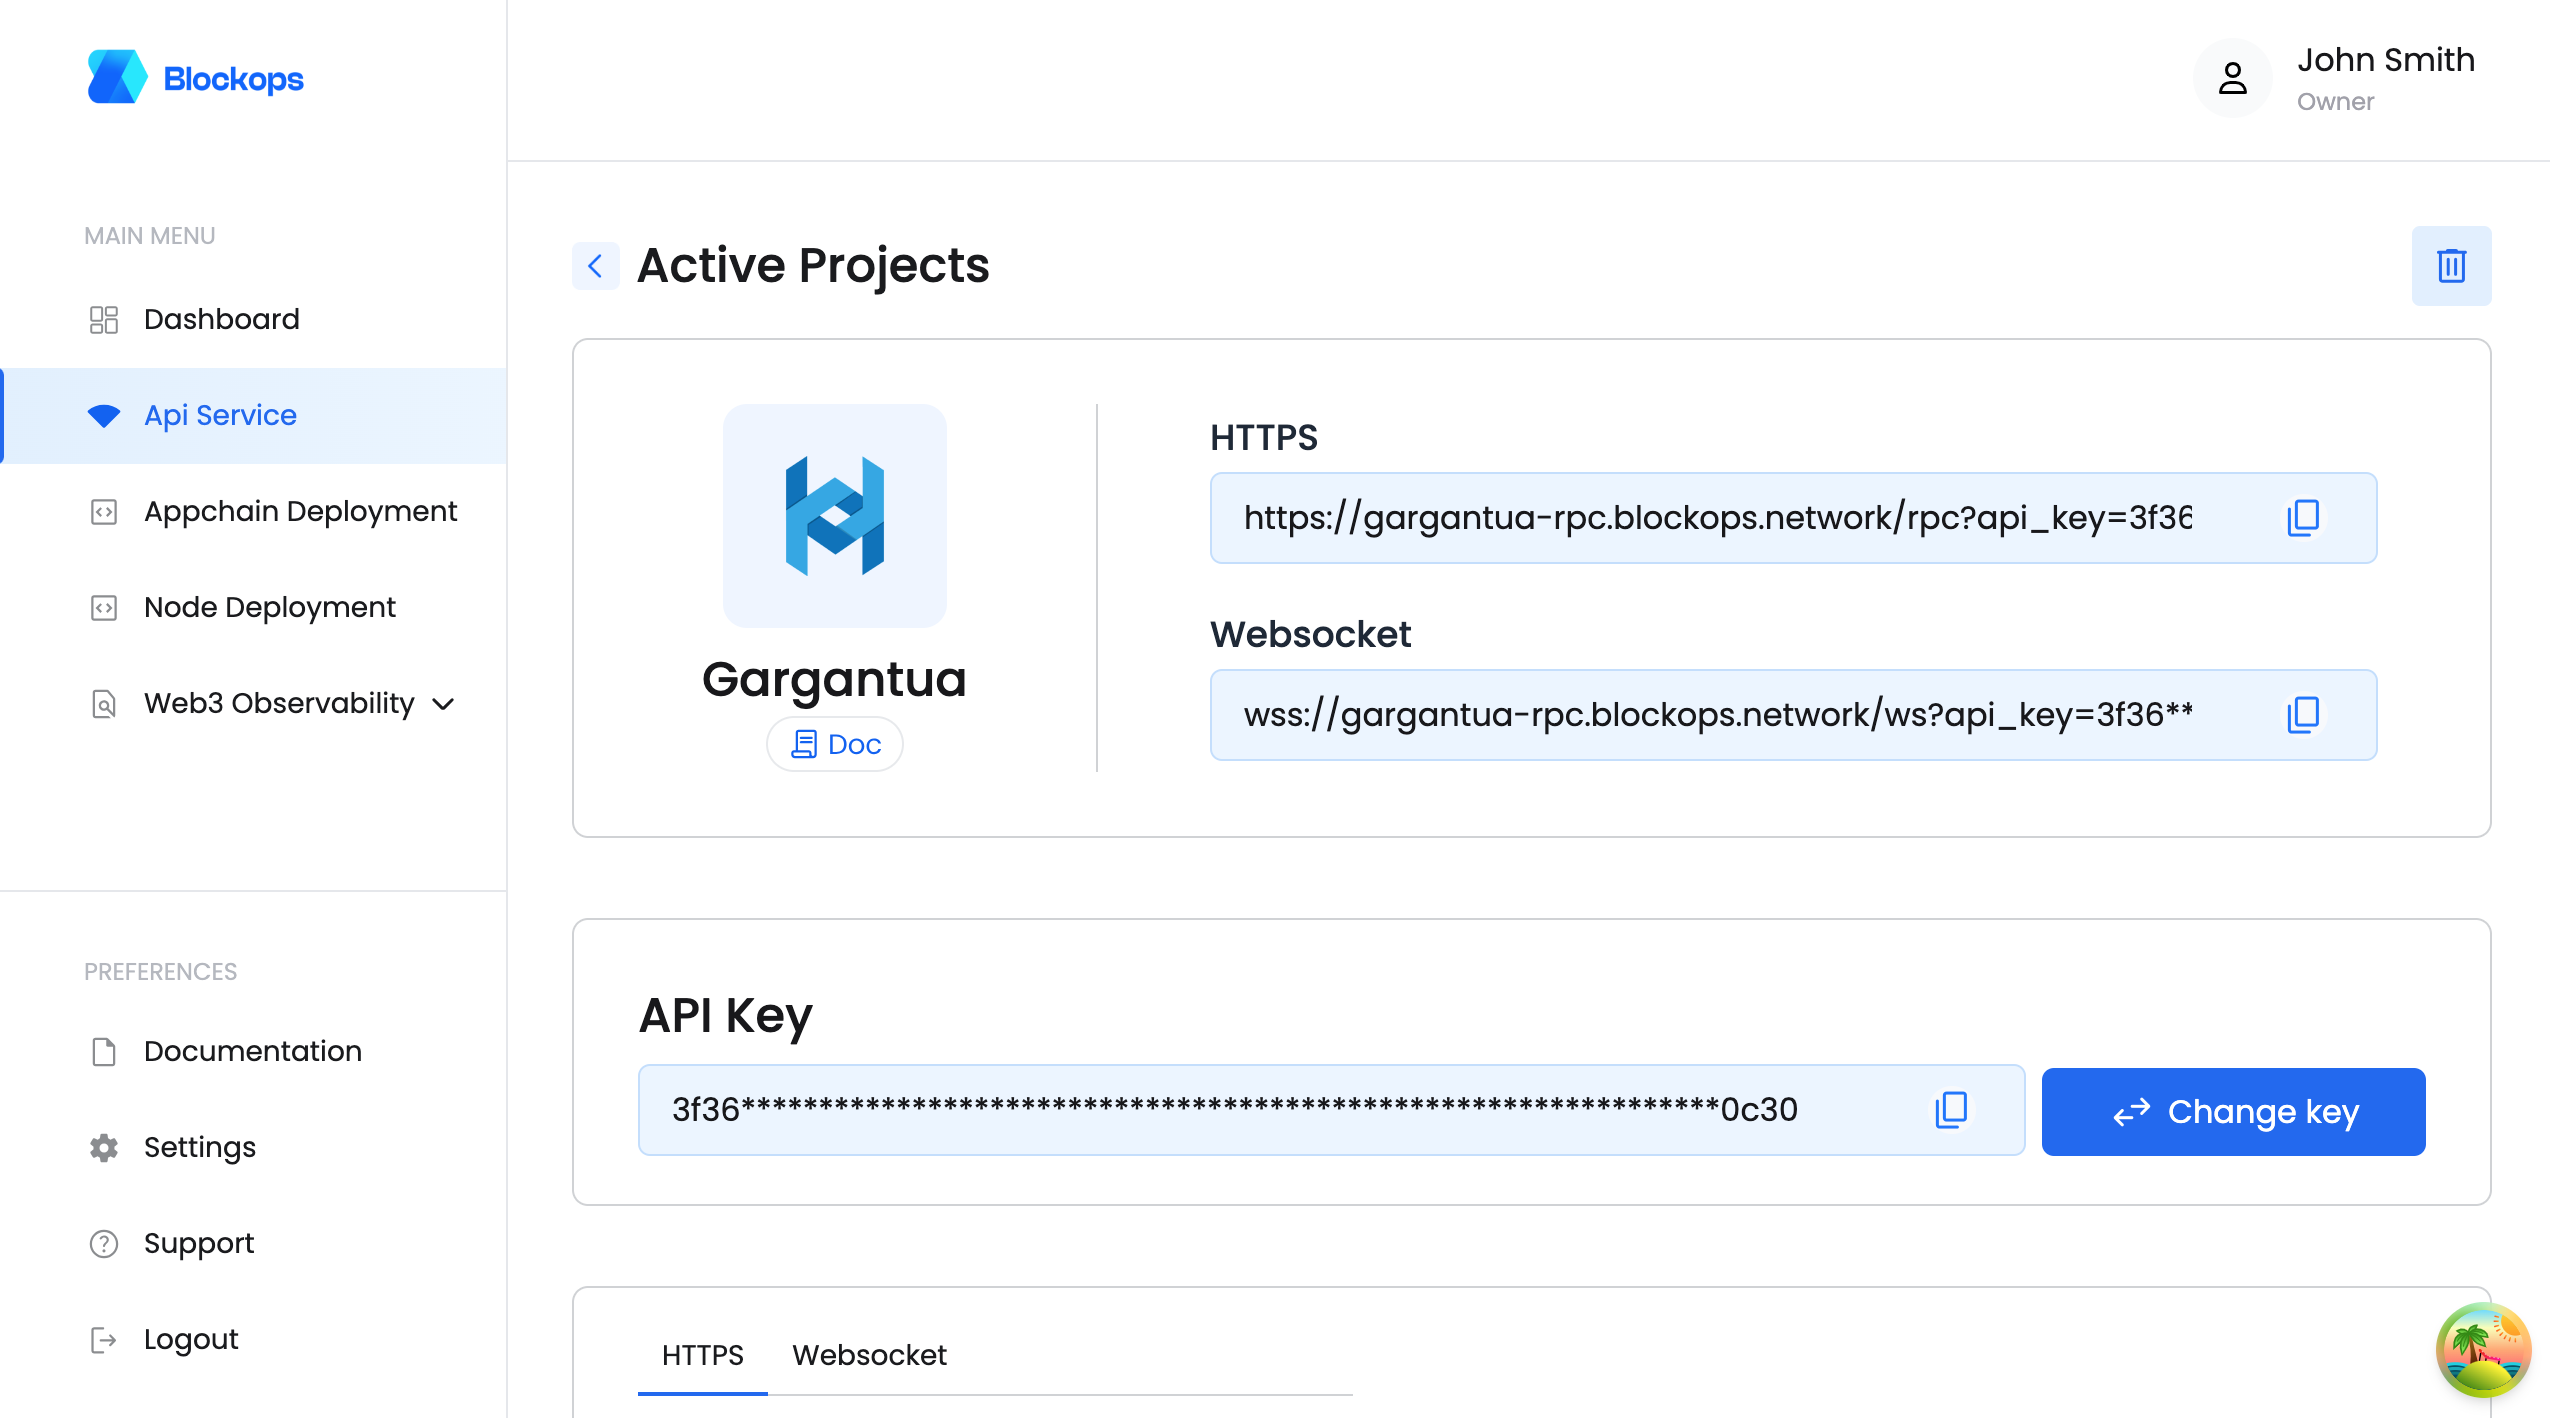
Task: Select the HTTPS tab
Action: coord(702,1355)
